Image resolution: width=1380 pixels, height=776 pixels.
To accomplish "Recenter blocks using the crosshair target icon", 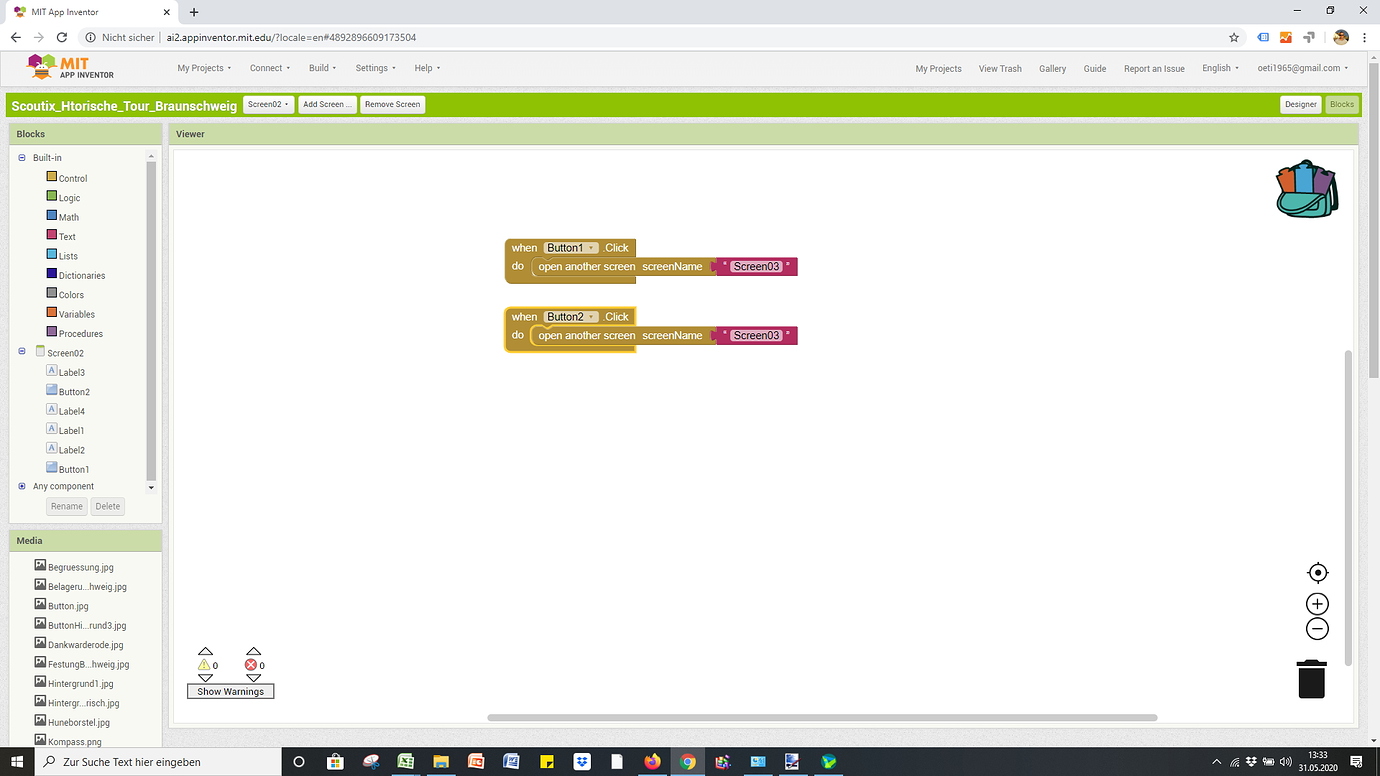I will [x=1317, y=572].
